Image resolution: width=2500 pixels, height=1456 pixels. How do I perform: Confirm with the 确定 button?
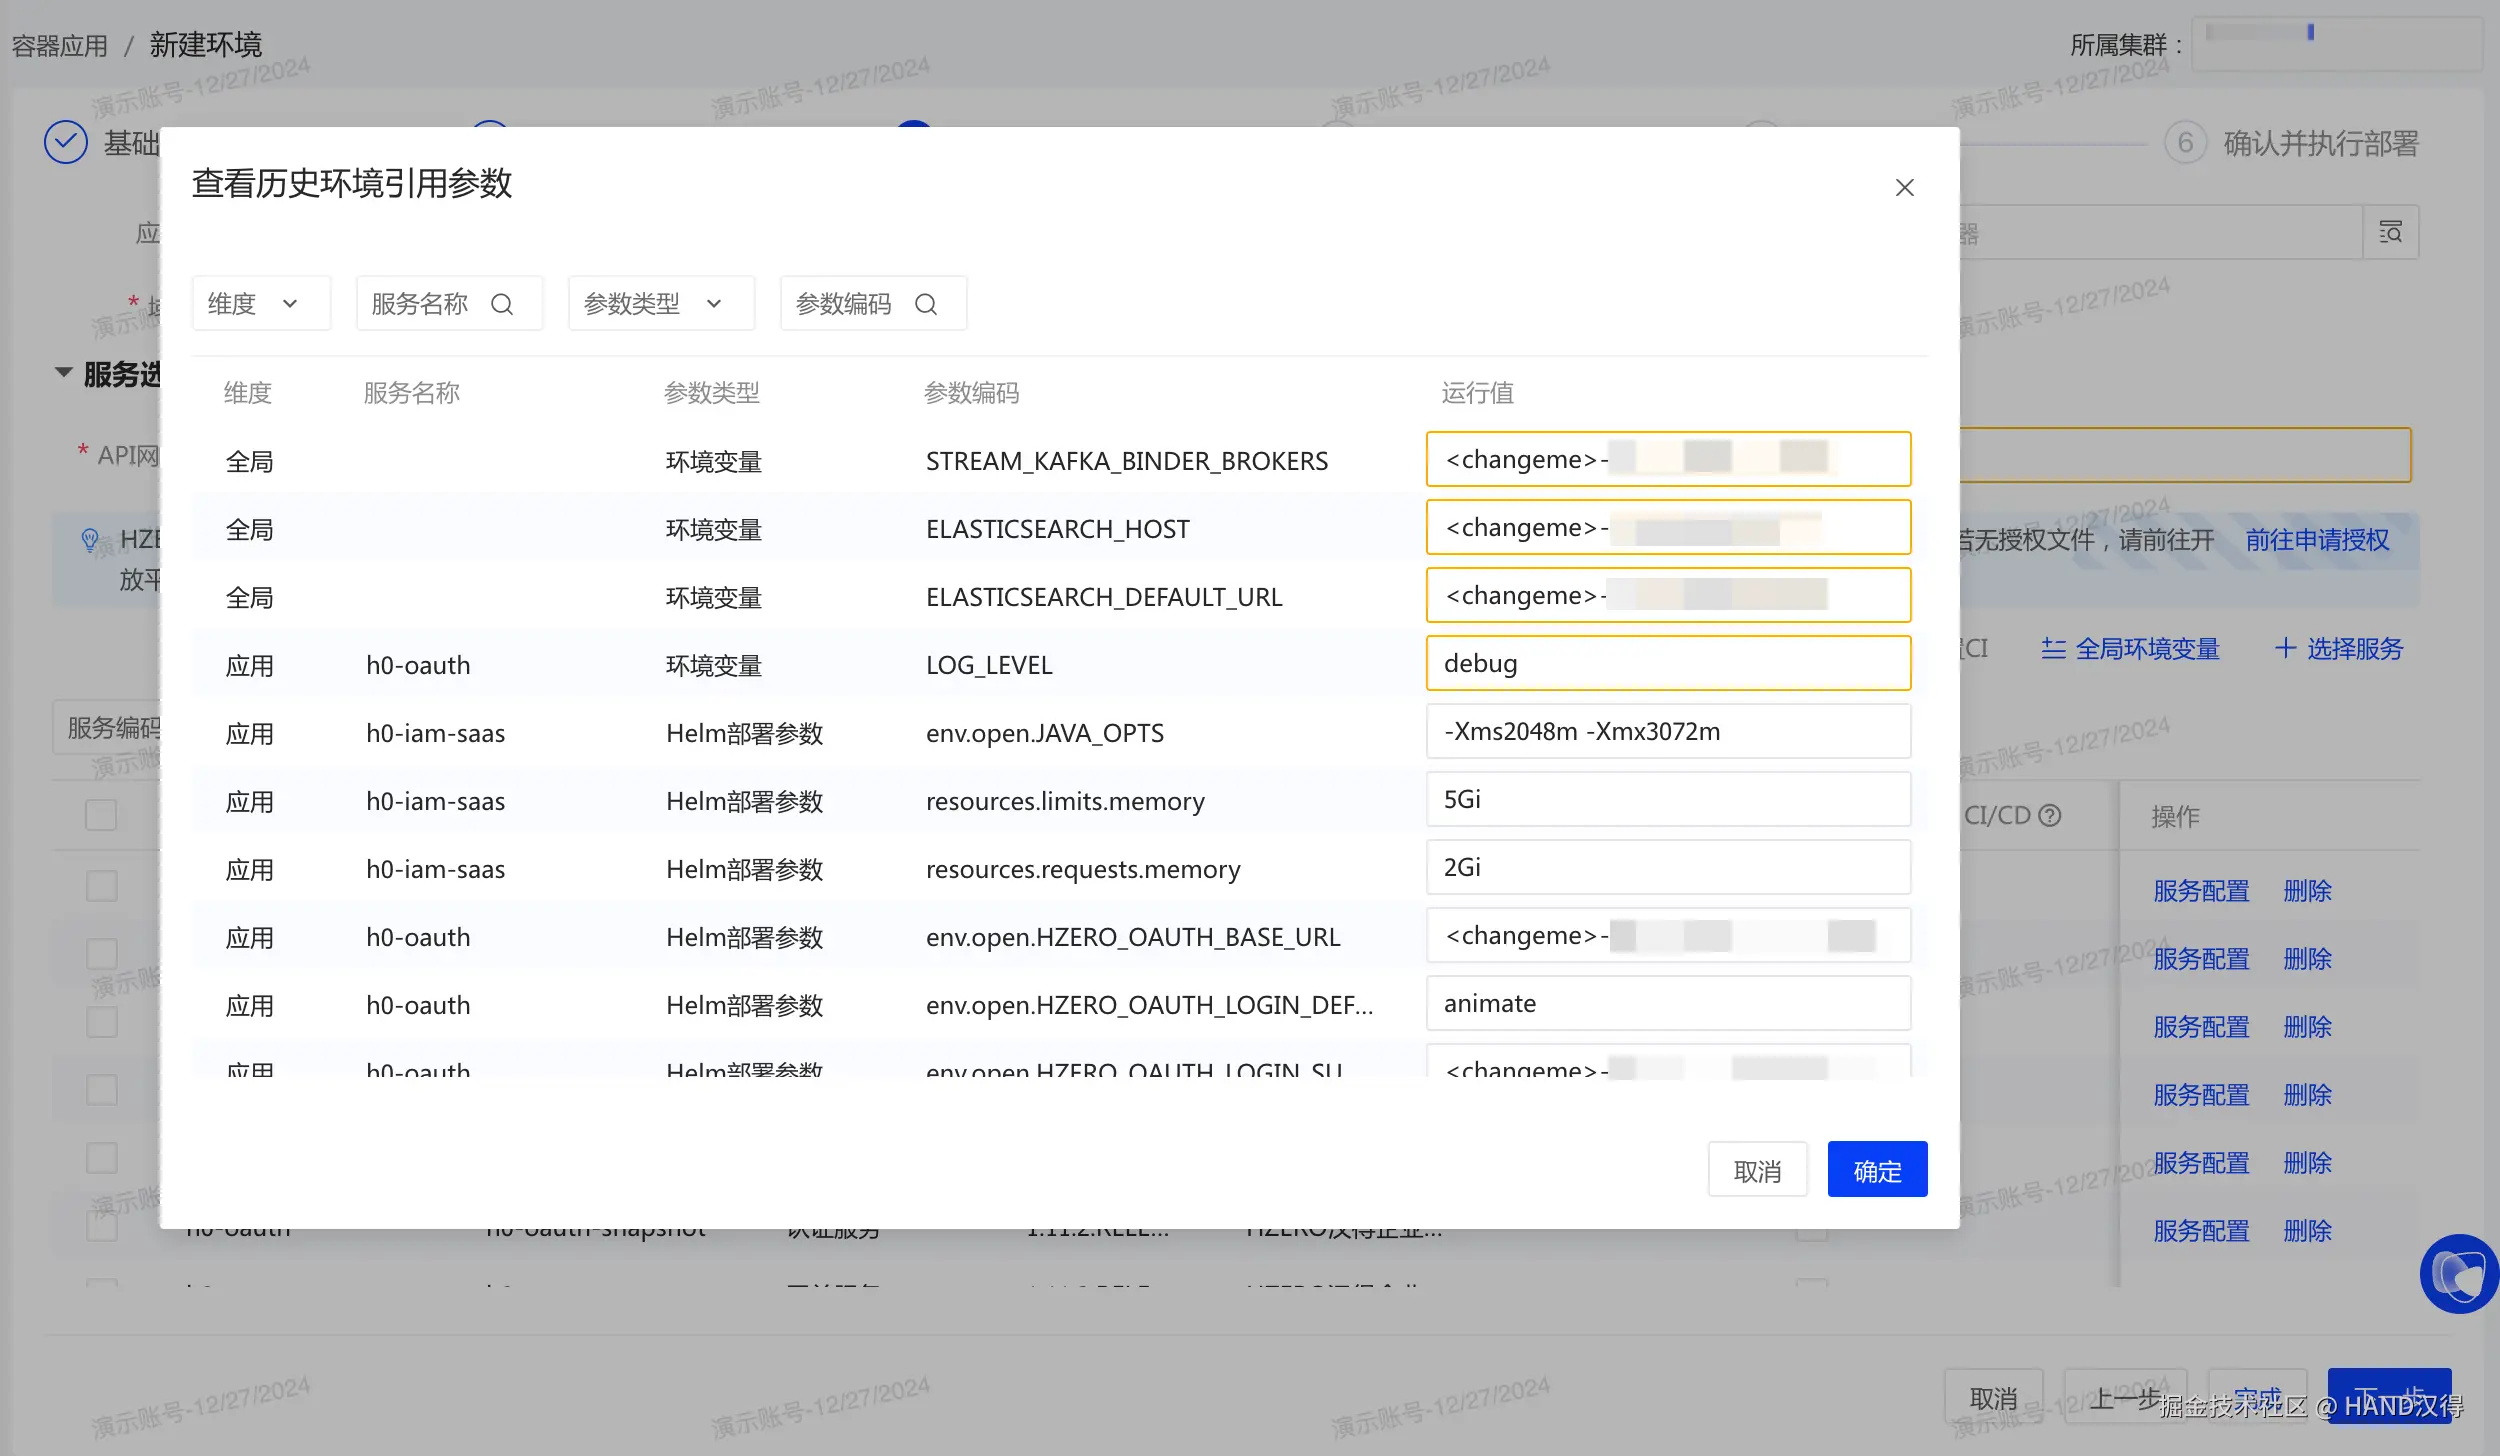pos(1876,1170)
